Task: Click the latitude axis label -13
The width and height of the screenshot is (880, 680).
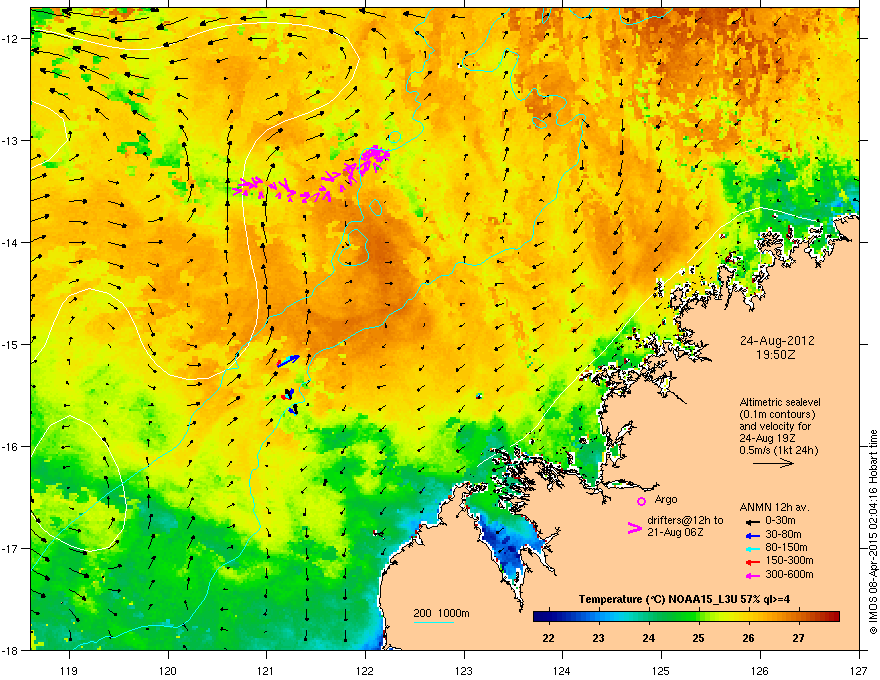Action: 10,140
